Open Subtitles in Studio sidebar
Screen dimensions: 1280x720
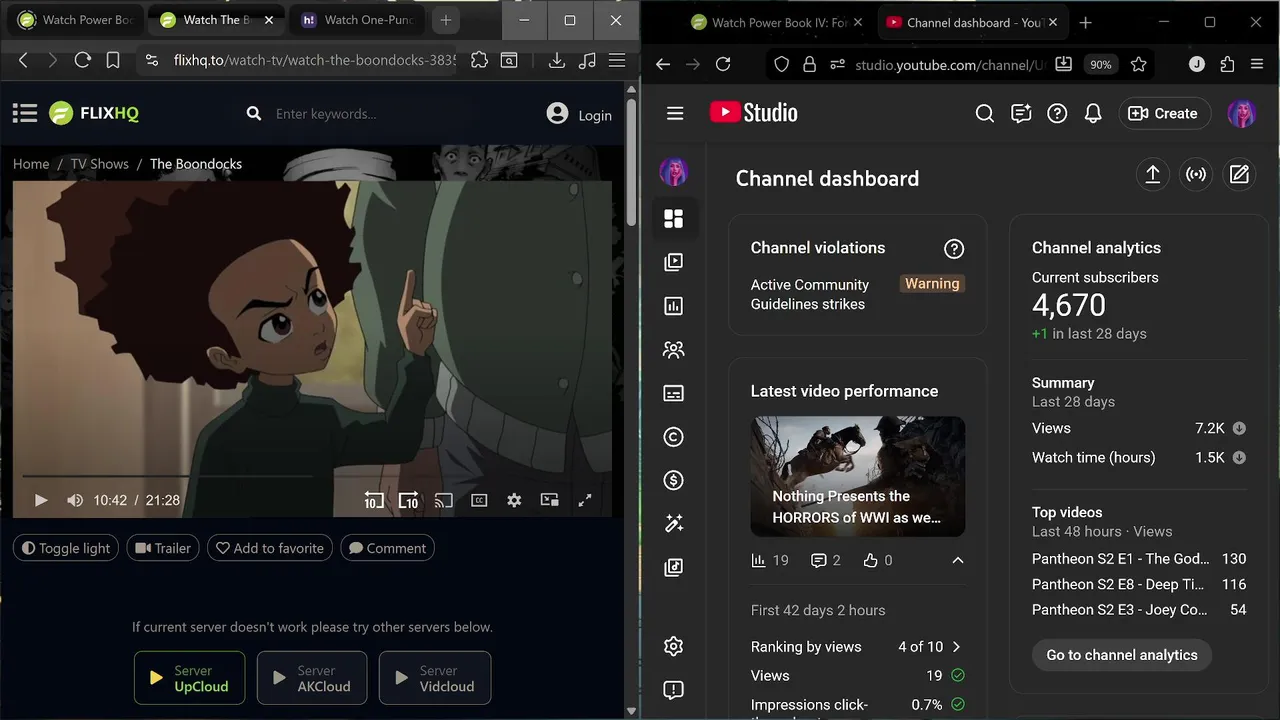(x=674, y=394)
